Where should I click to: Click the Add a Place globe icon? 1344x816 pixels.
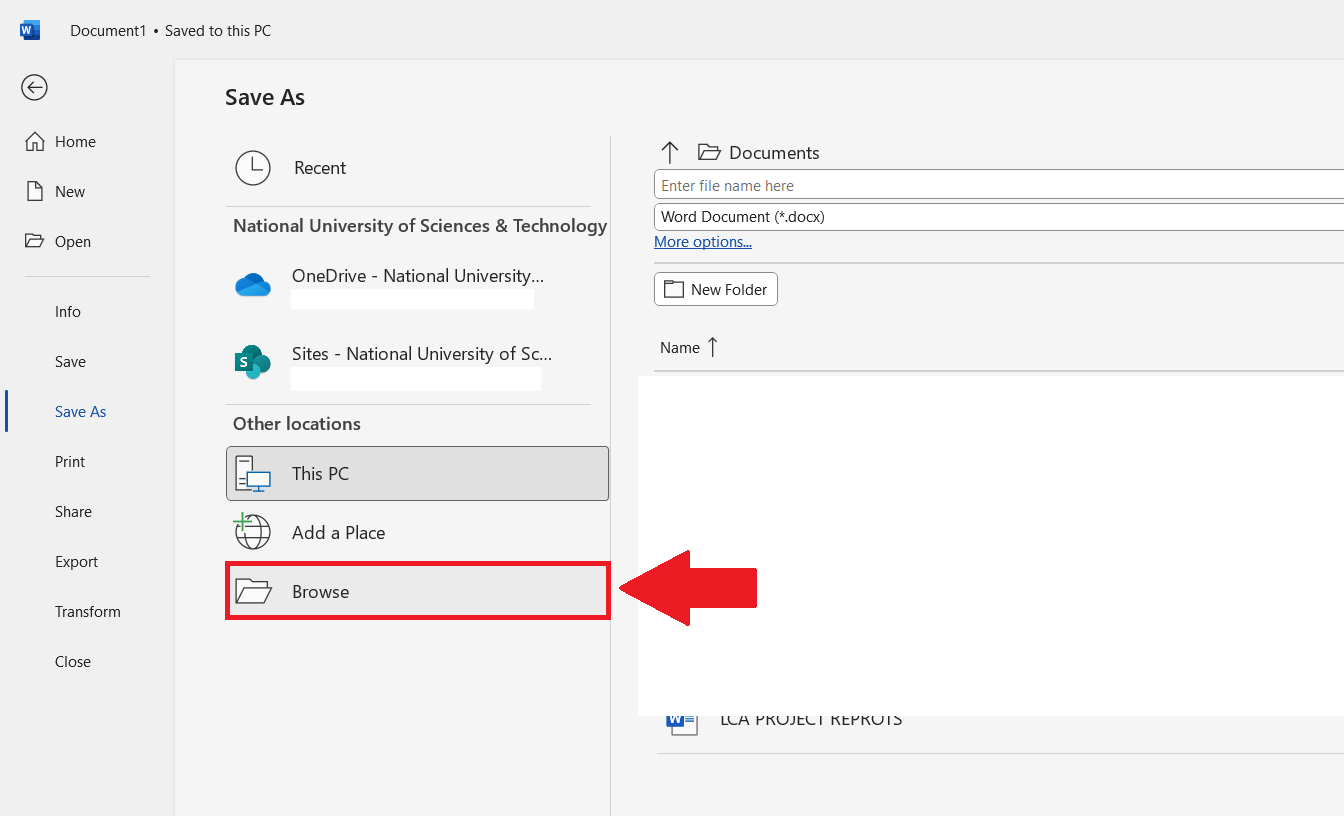[x=252, y=532]
